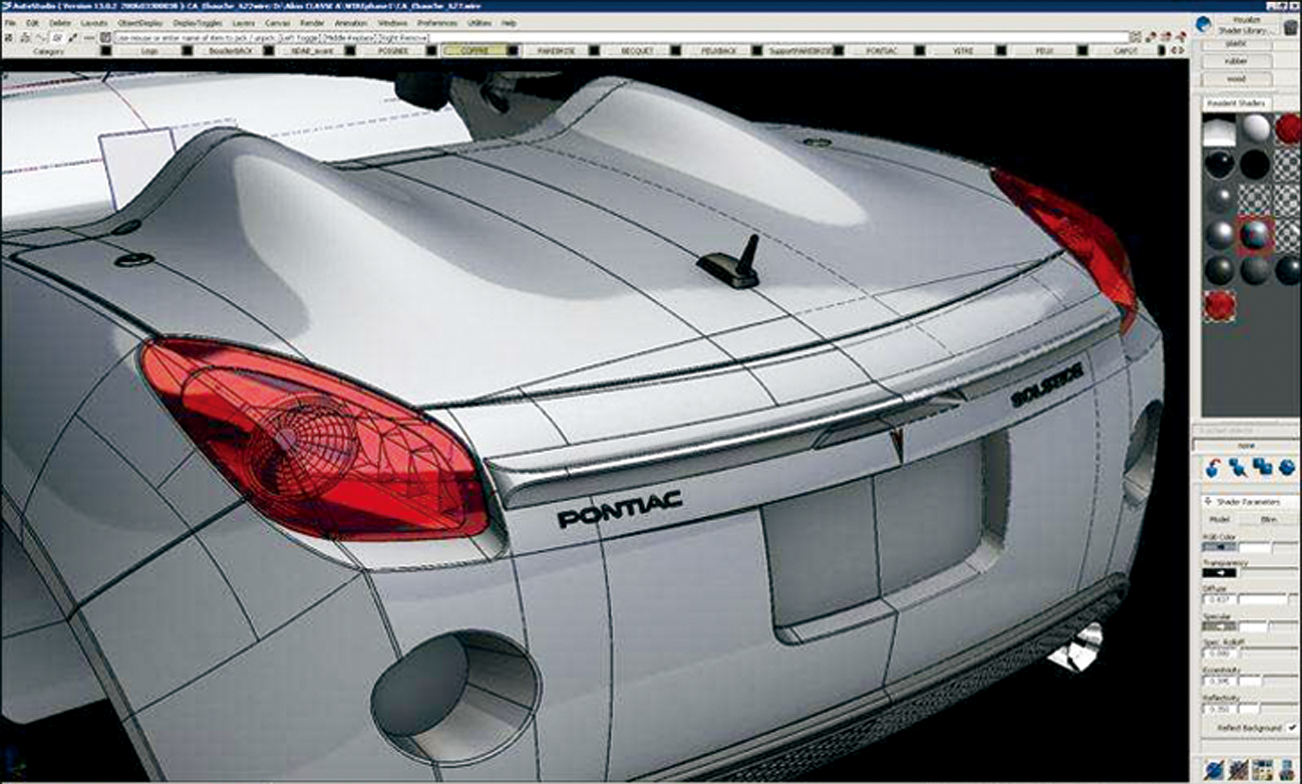Adjust the Spec. Rolloff slider
This screenshot has width=1302, height=784.
point(1270,651)
